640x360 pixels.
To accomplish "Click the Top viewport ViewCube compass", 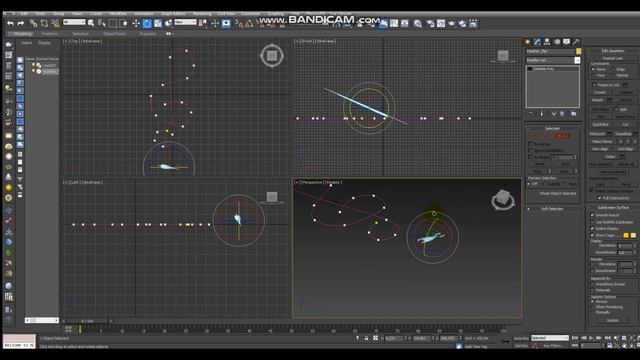I will coord(272,56).
